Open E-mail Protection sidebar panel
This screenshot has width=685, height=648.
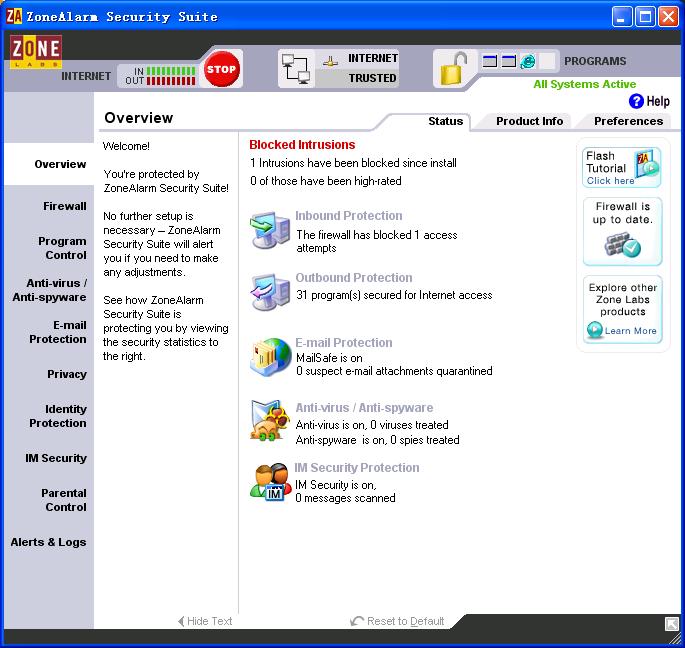tap(57, 332)
